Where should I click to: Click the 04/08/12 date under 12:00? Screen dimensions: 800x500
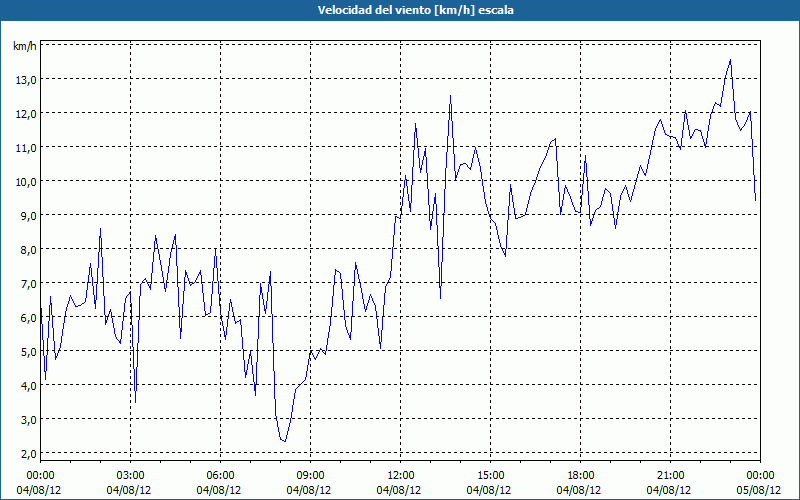(399, 490)
